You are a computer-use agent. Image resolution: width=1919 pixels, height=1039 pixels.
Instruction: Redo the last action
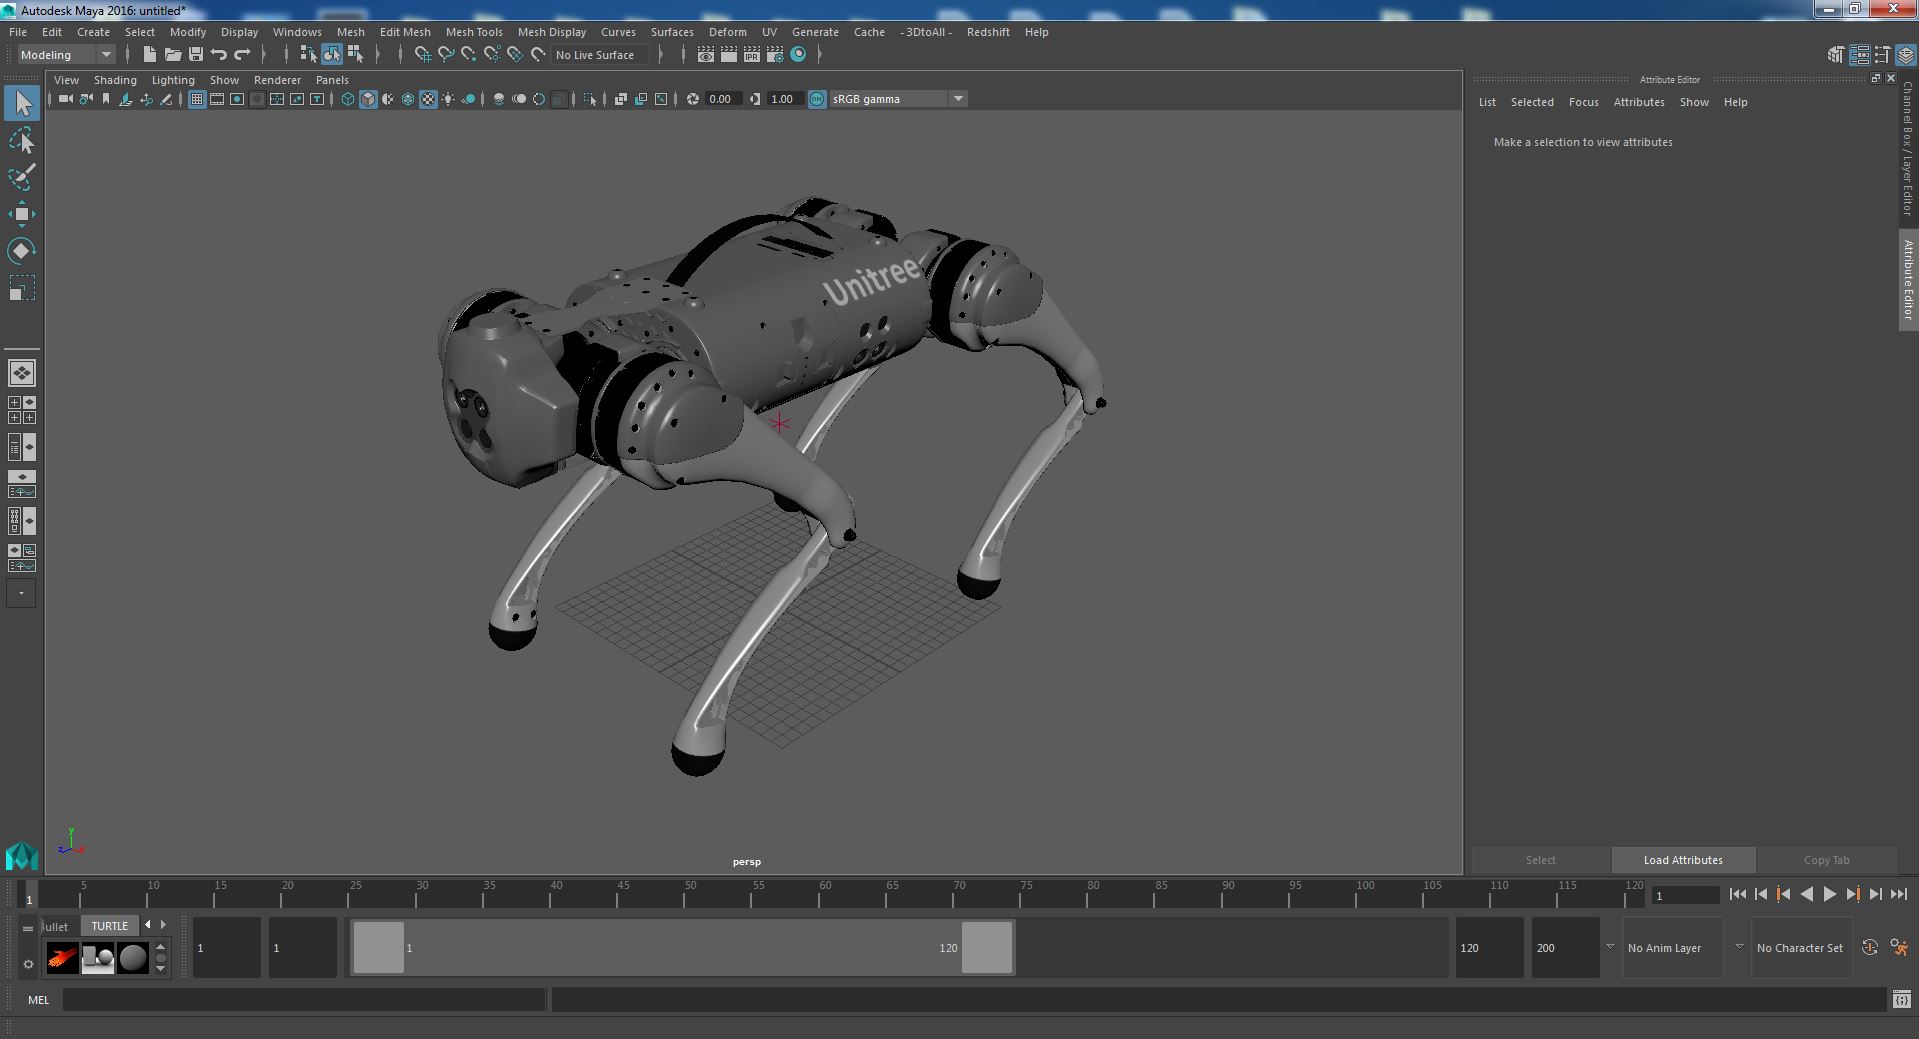point(242,55)
